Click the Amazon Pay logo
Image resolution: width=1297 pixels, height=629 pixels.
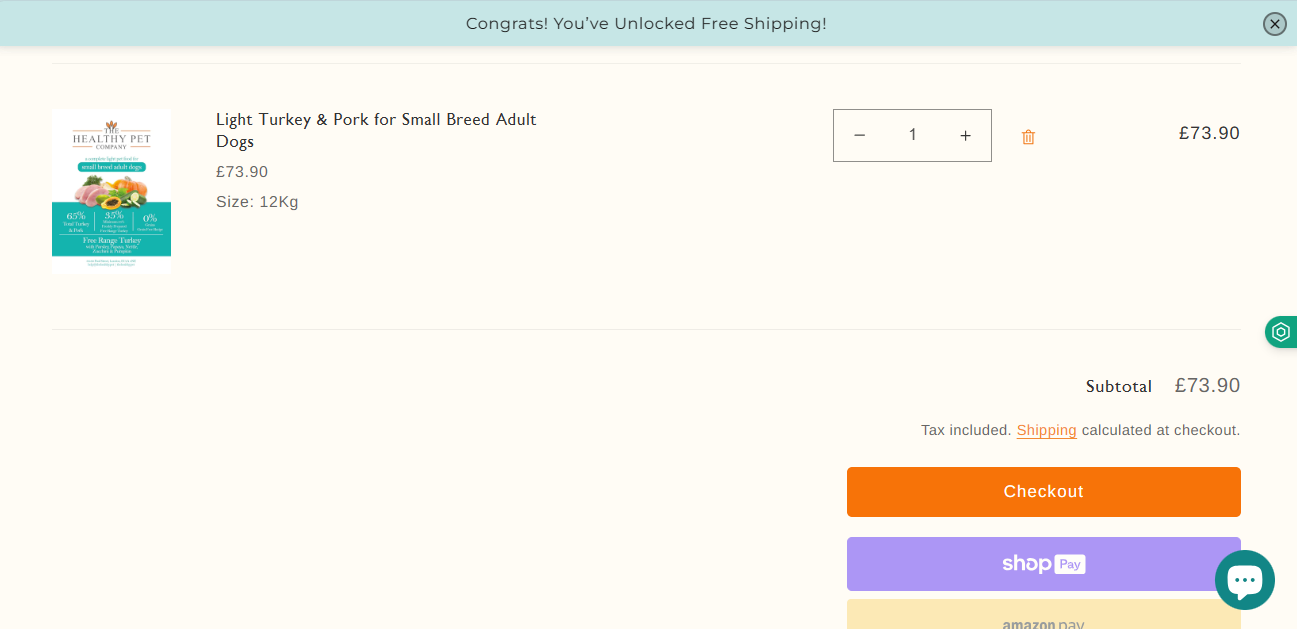tap(1043, 620)
